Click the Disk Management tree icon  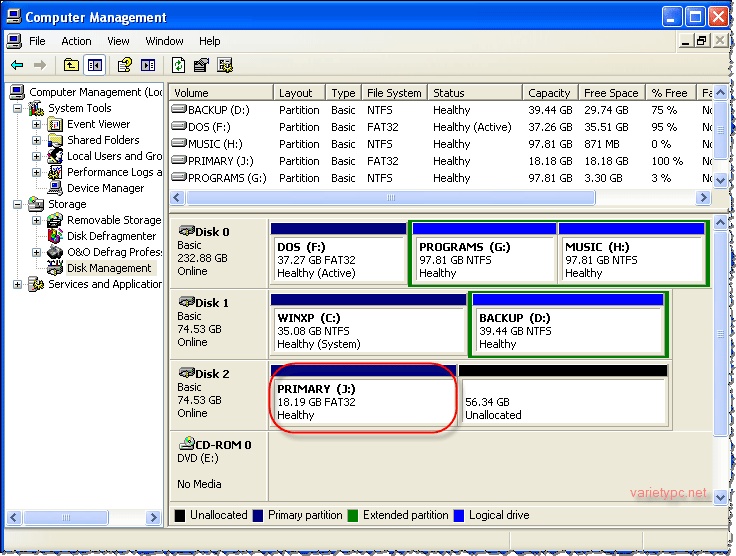click(55, 268)
